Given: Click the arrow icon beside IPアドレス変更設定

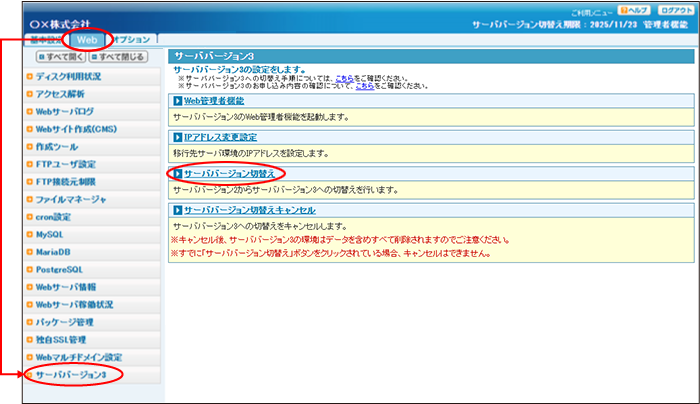Looking at the screenshot, I should tap(176, 138).
